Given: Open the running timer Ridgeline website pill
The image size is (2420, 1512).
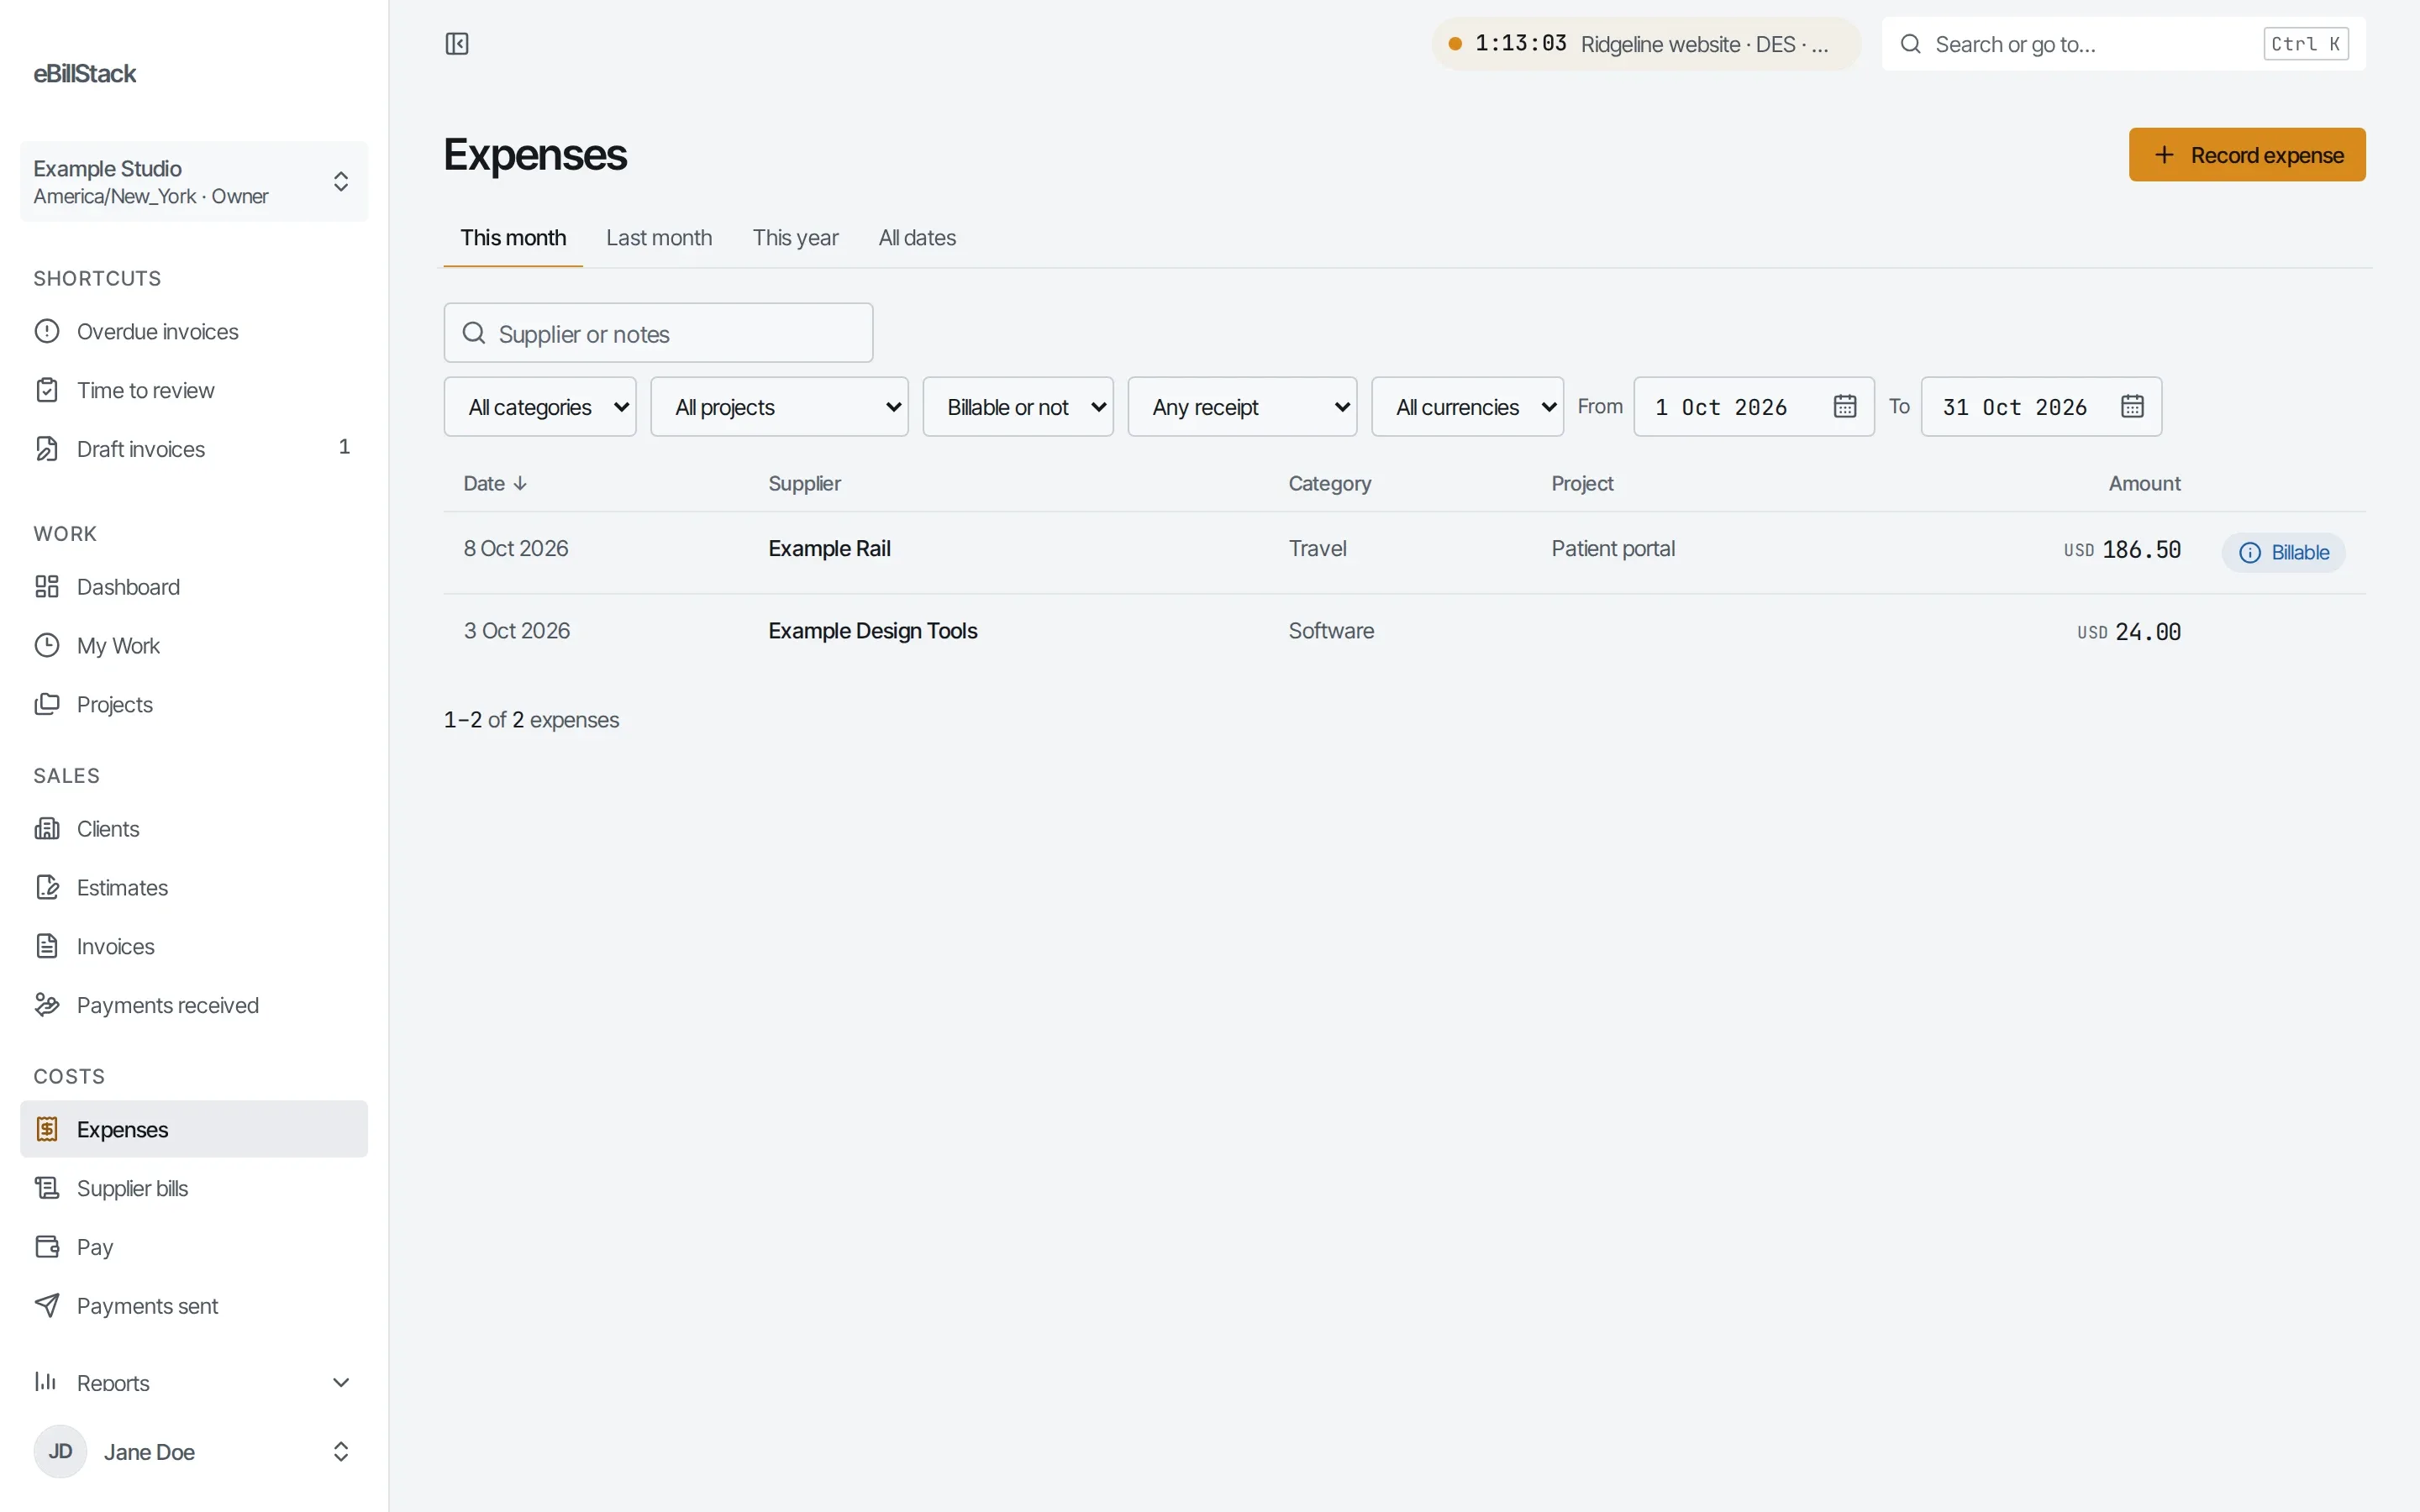Looking at the screenshot, I should point(1645,44).
